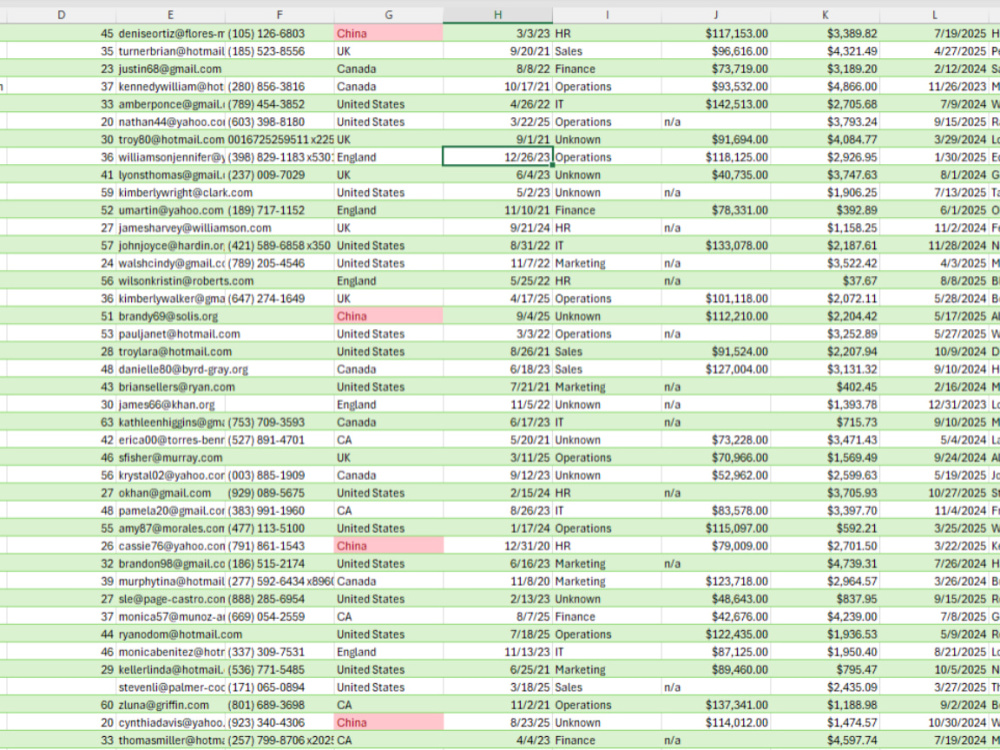
Task: Click highlighted China cell in deniseortiz row
Action: click(388, 33)
